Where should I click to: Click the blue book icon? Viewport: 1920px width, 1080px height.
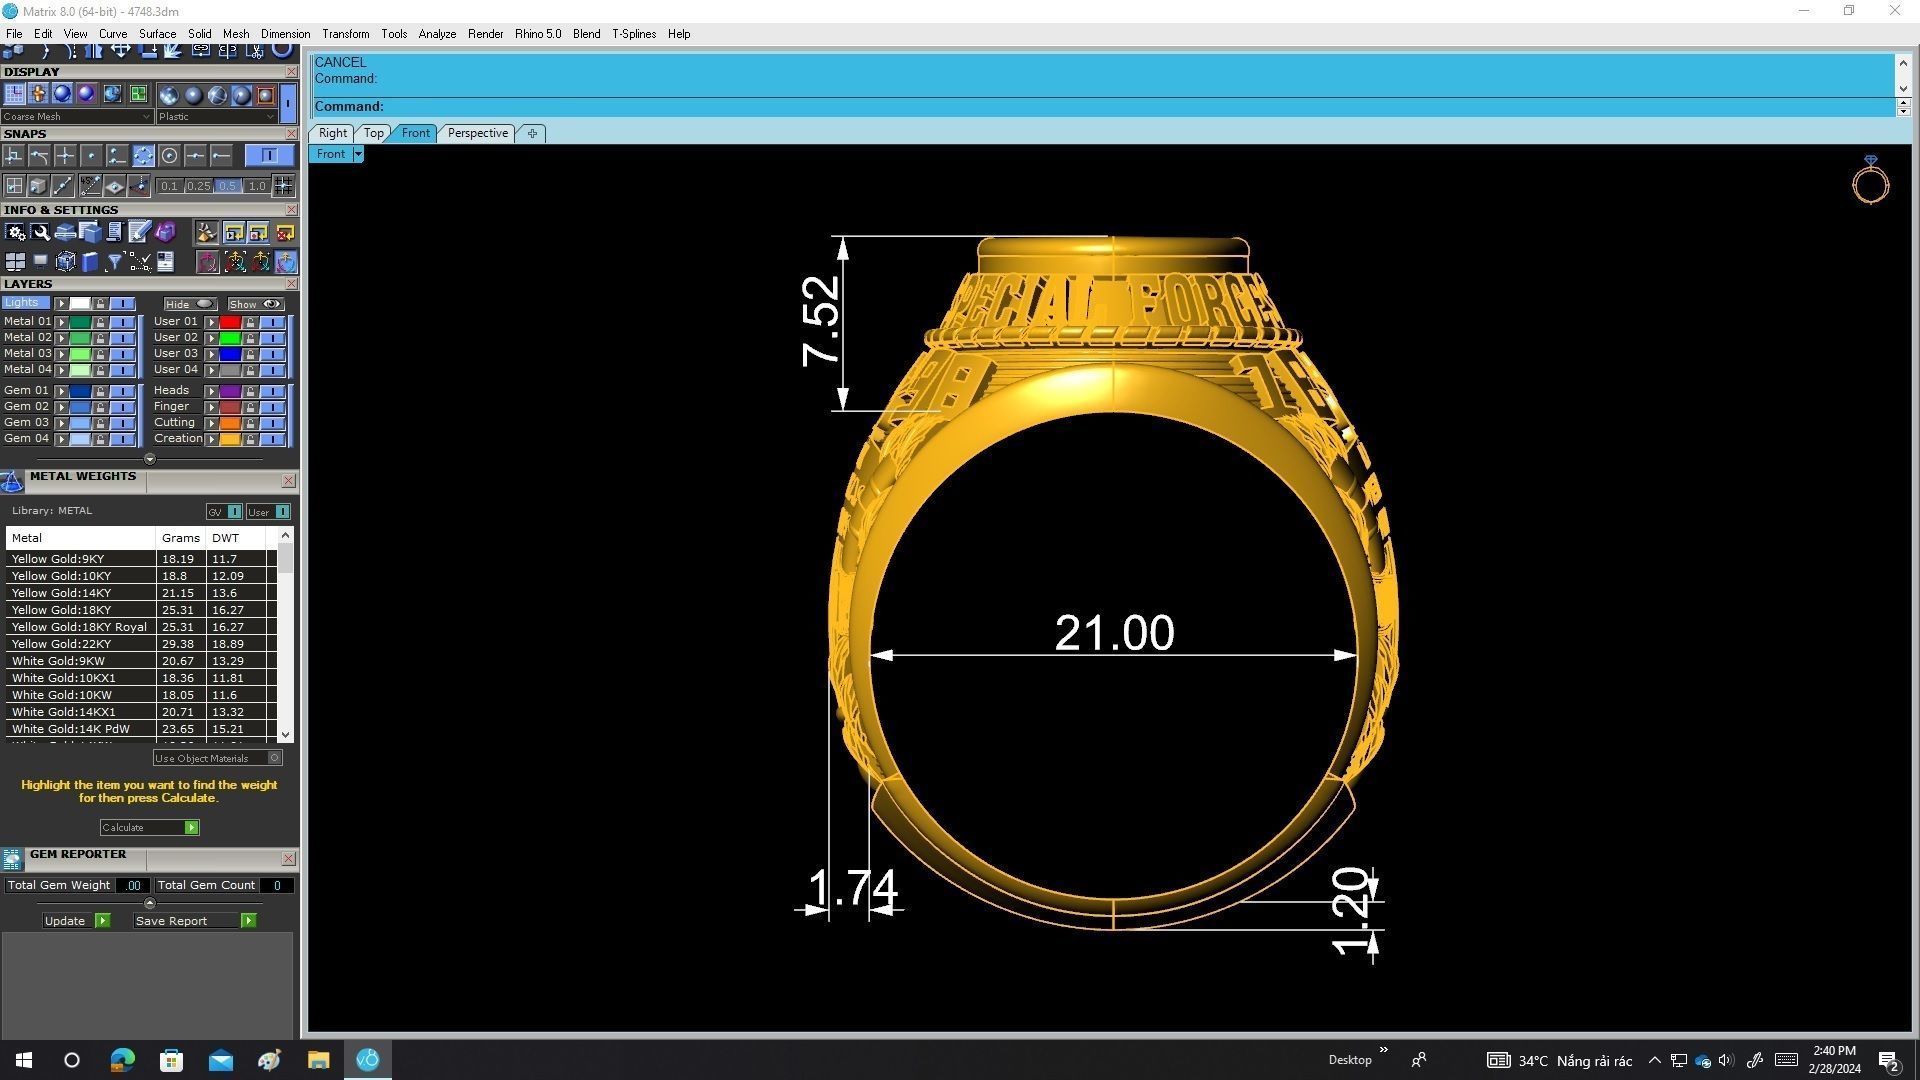coord(90,262)
